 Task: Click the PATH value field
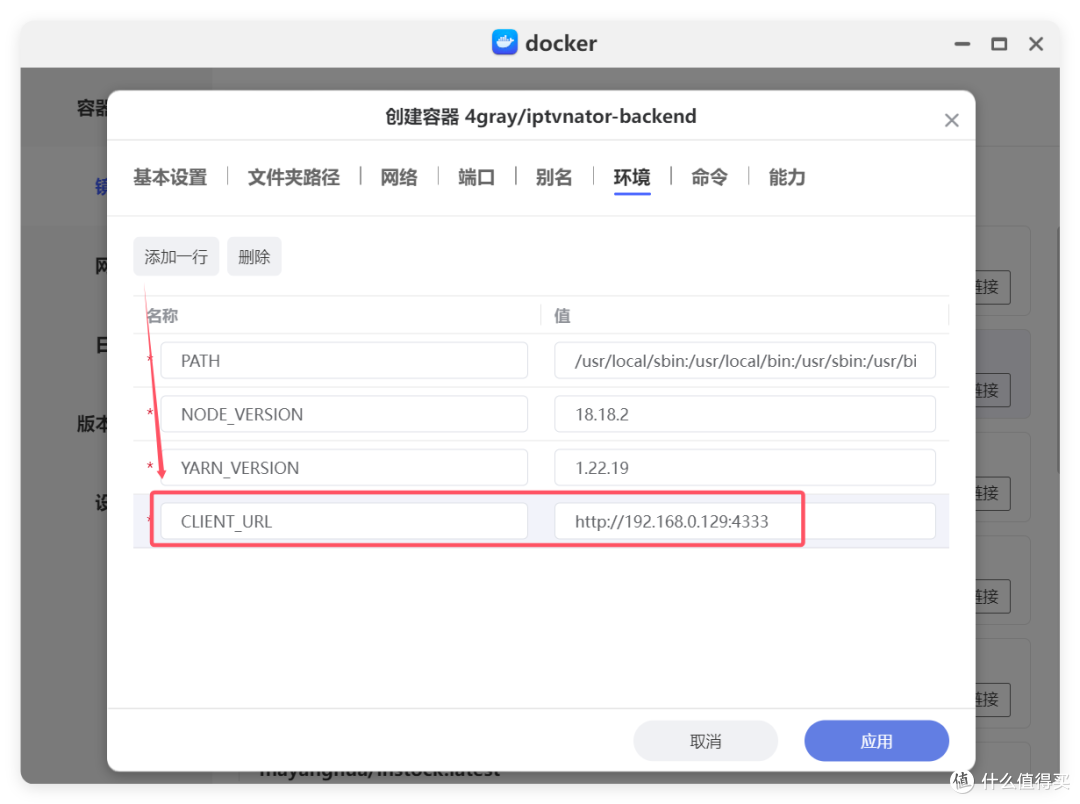tap(744, 360)
